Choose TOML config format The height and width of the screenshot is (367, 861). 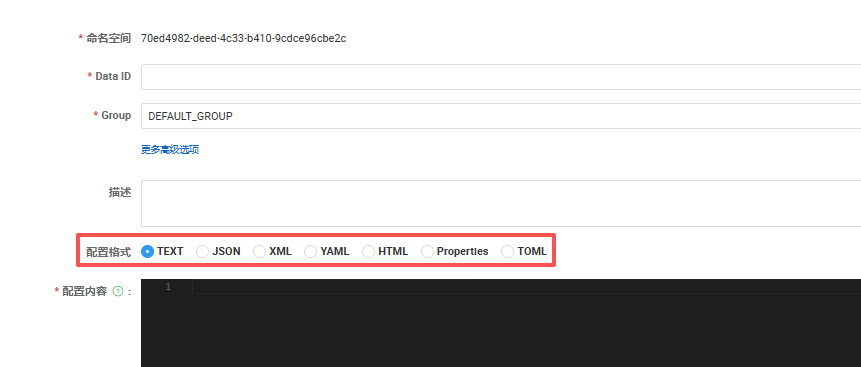click(508, 252)
